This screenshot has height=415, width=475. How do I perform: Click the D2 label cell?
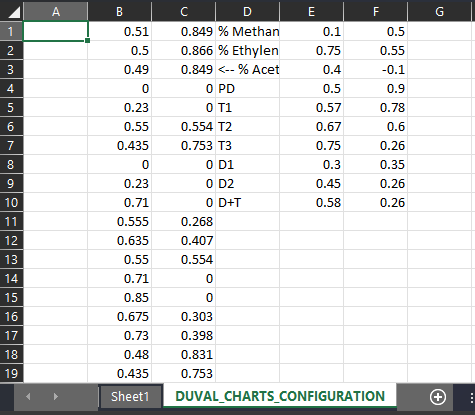point(248,183)
